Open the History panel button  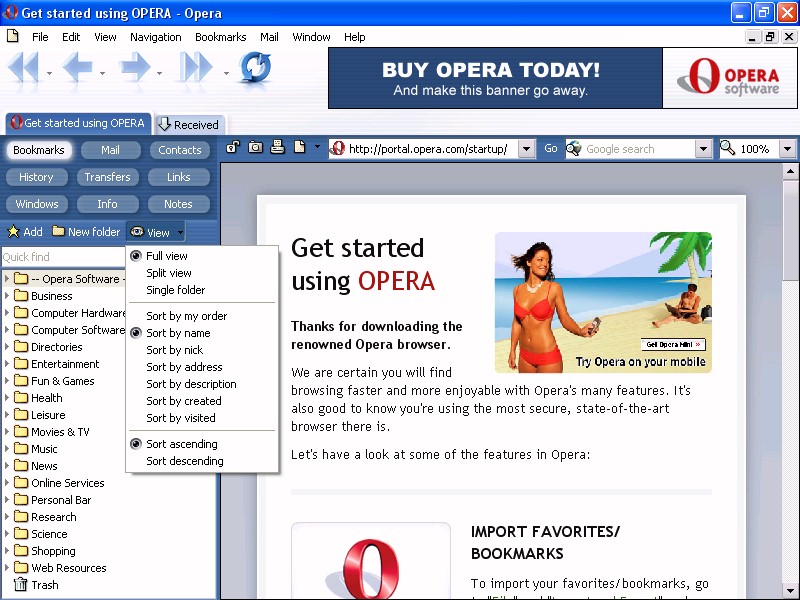pos(36,177)
